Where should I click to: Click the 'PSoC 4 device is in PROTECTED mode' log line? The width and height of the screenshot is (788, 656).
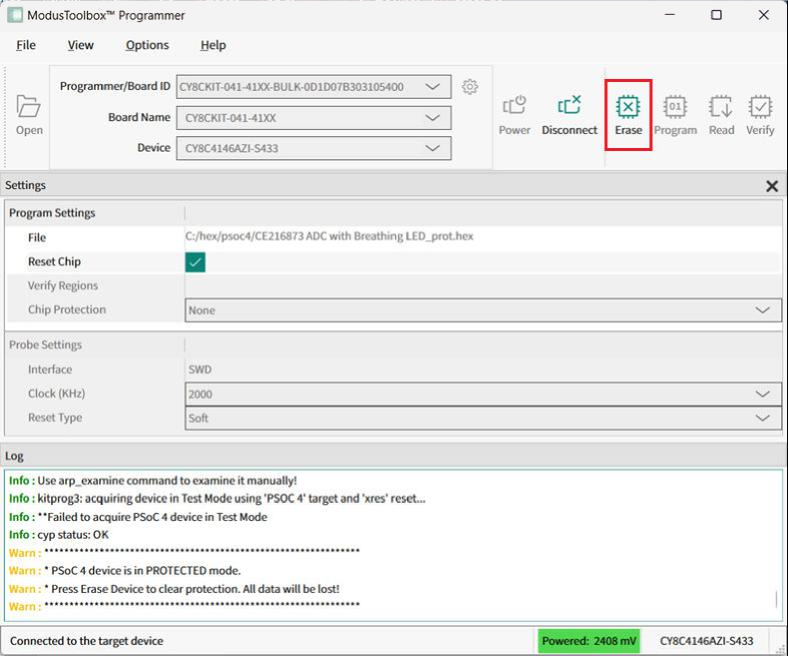point(125,571)
